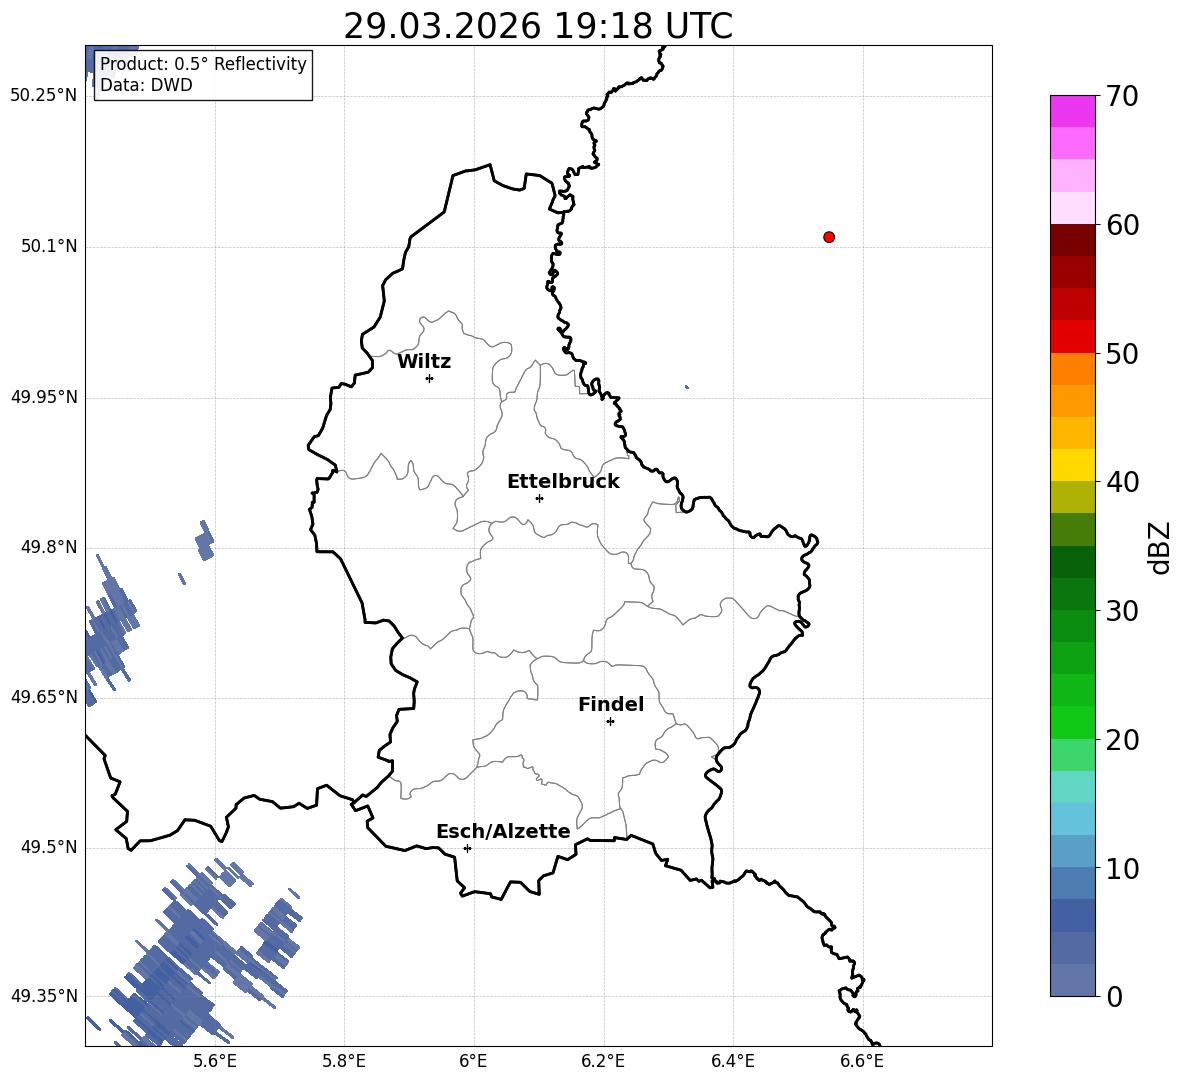Image resolution: width=1184 pixels, height=1081 pixels.
Task: Select the Wiltz station cross marker
Action: click(430, 378)
